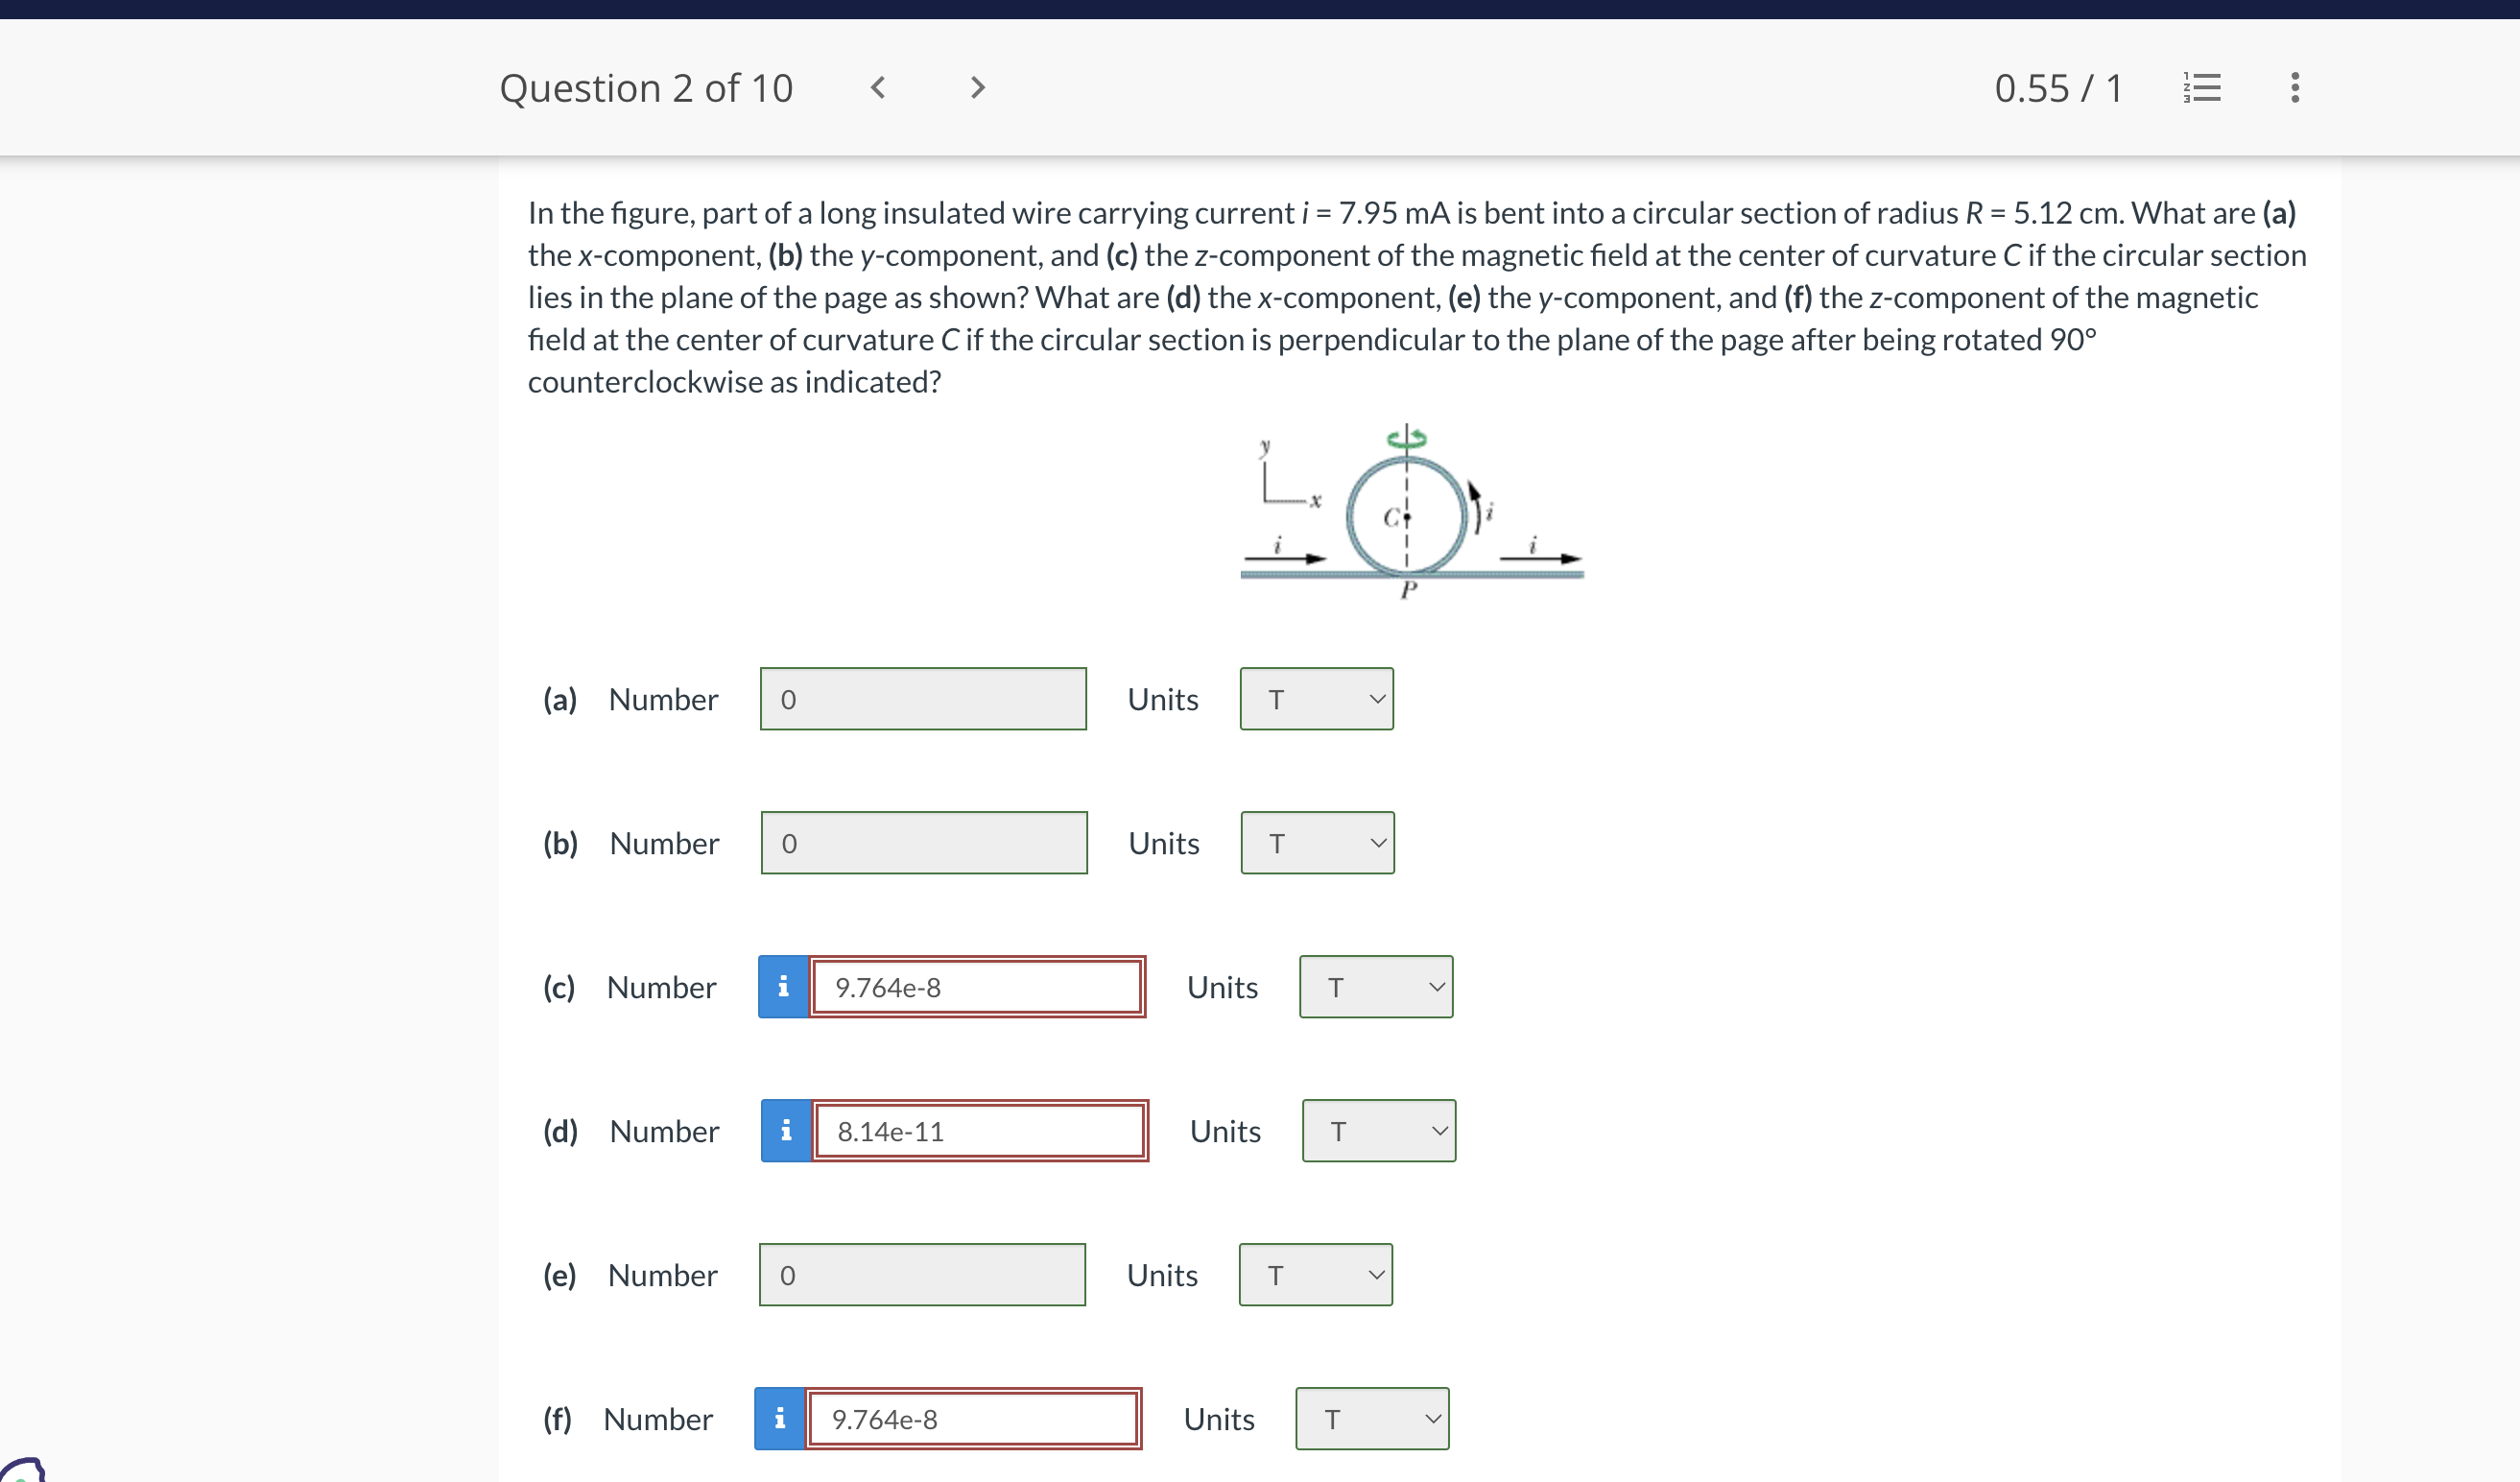Click the 0.55 / 1 score text
The width and height of the screenshot is (2520, 1482).
click(2058, 88)
